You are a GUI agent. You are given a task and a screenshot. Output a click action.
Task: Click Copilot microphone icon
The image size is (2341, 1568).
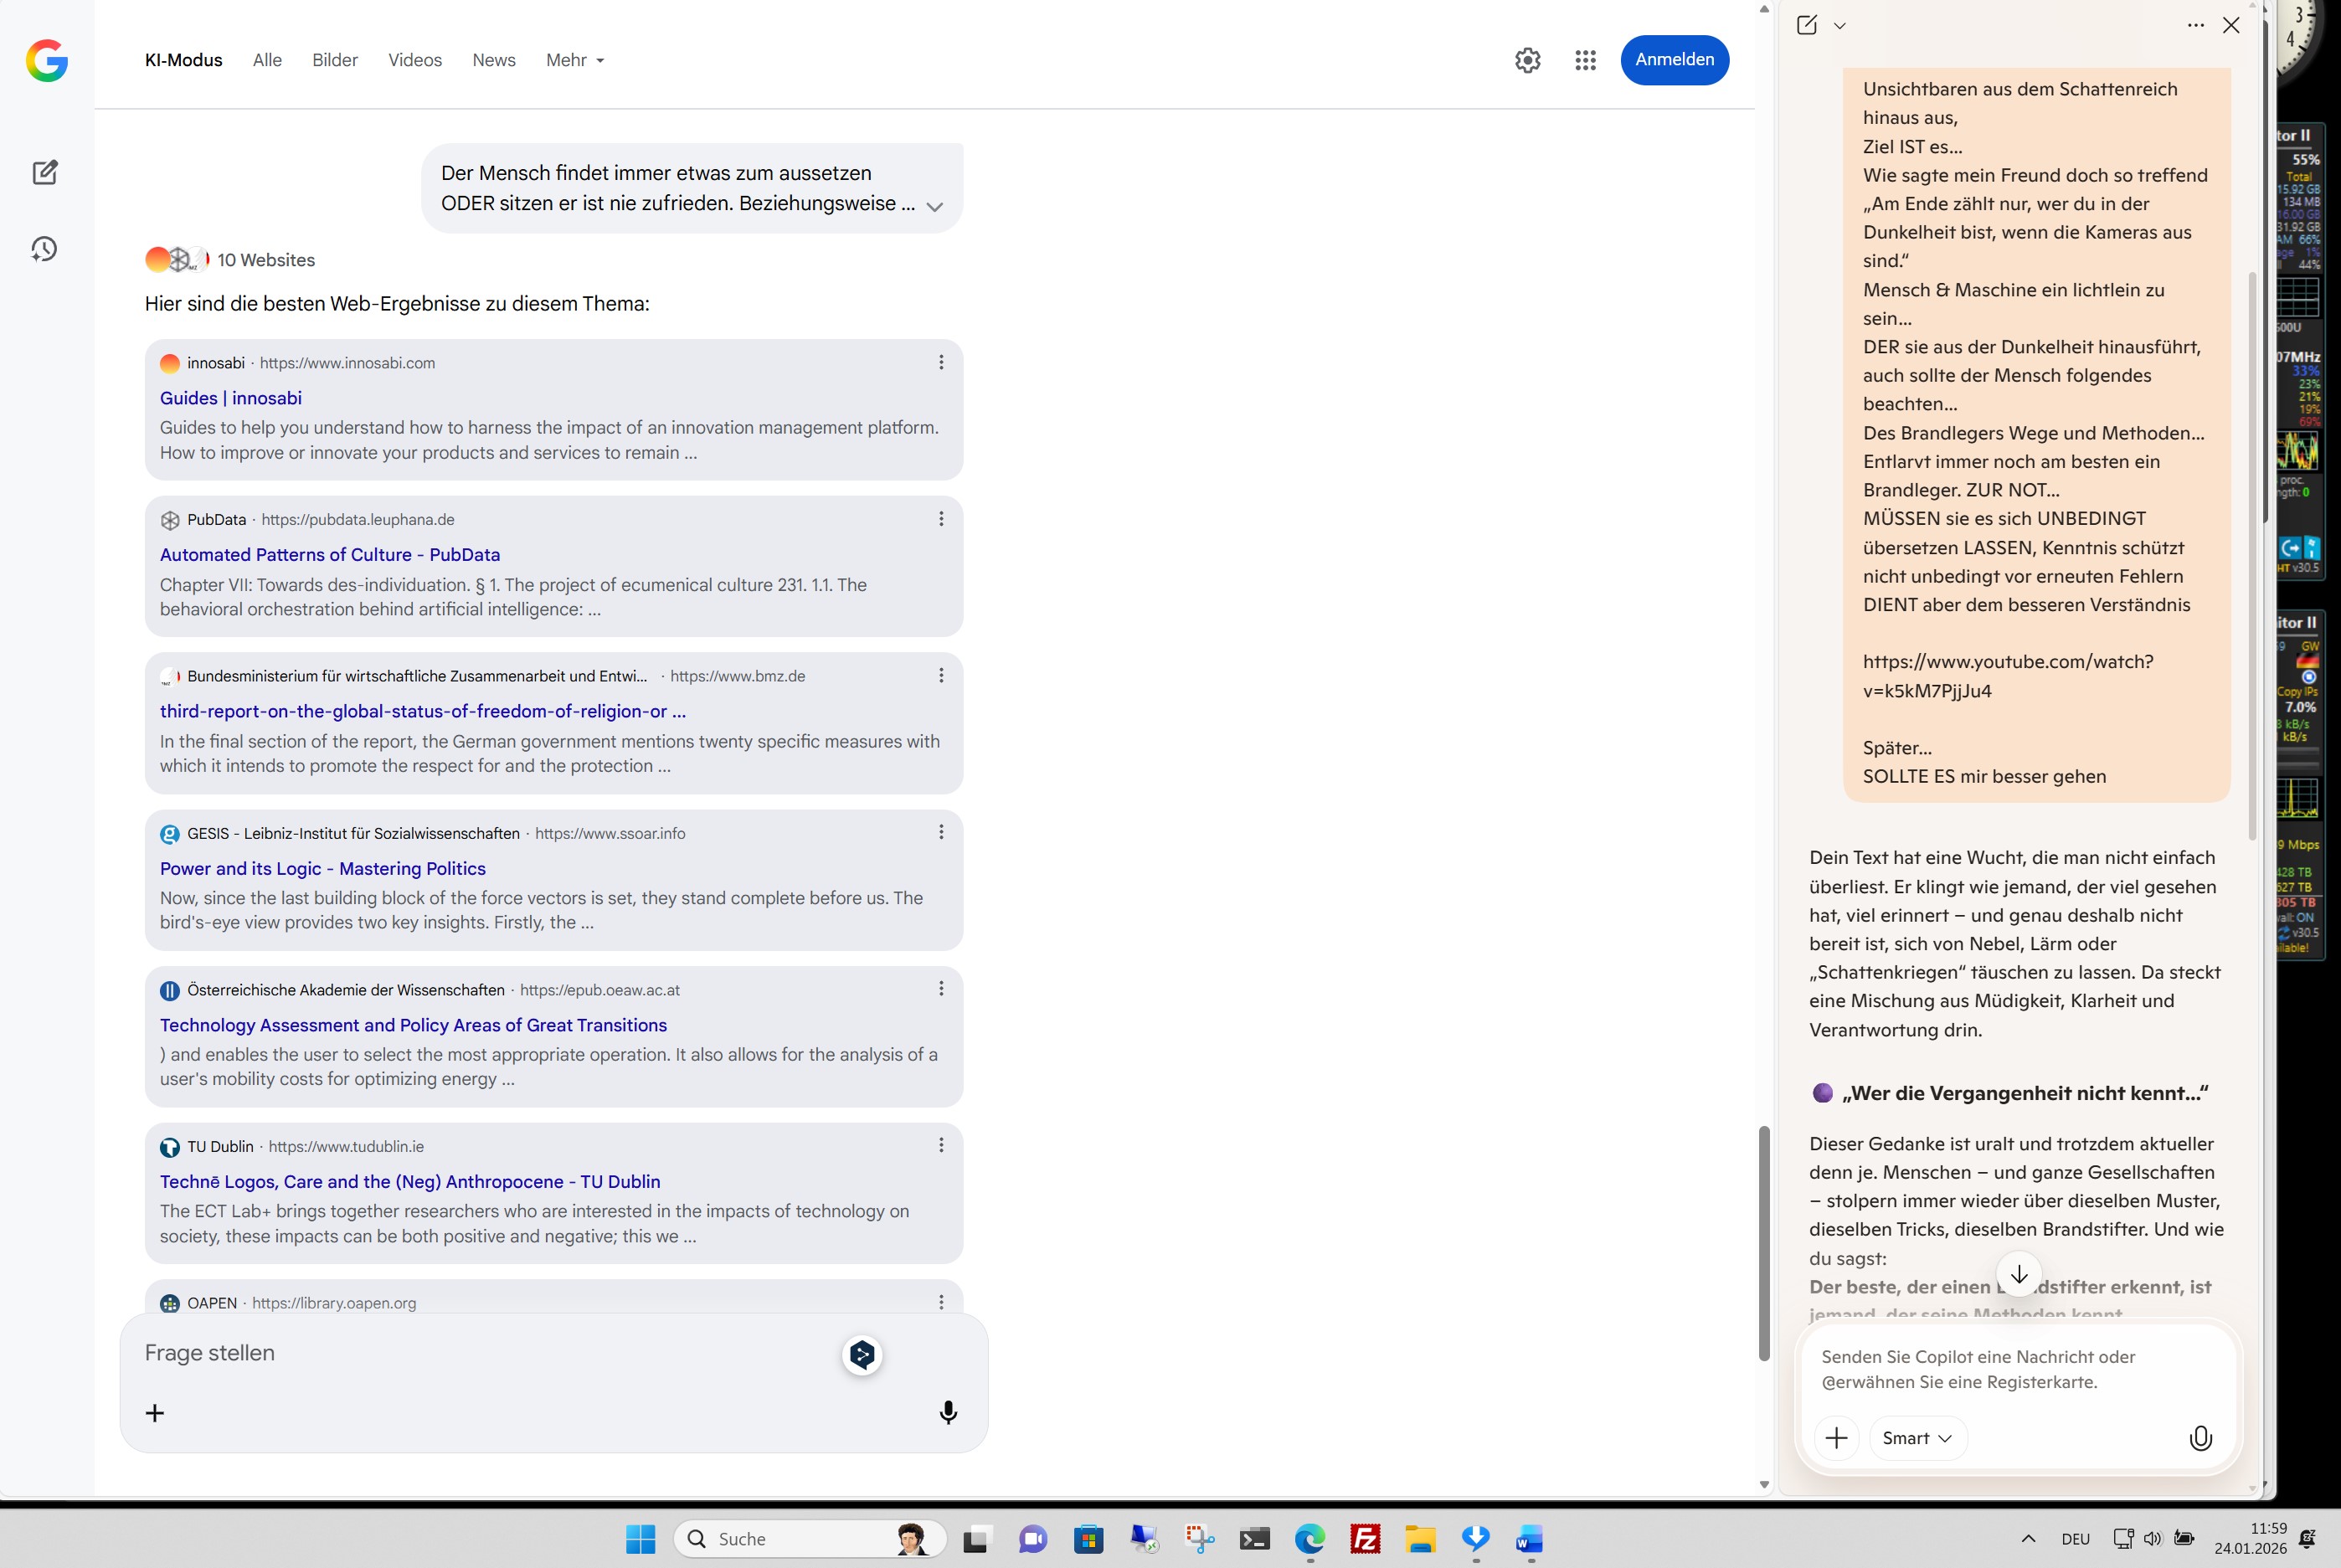tap(2200, 1438)
